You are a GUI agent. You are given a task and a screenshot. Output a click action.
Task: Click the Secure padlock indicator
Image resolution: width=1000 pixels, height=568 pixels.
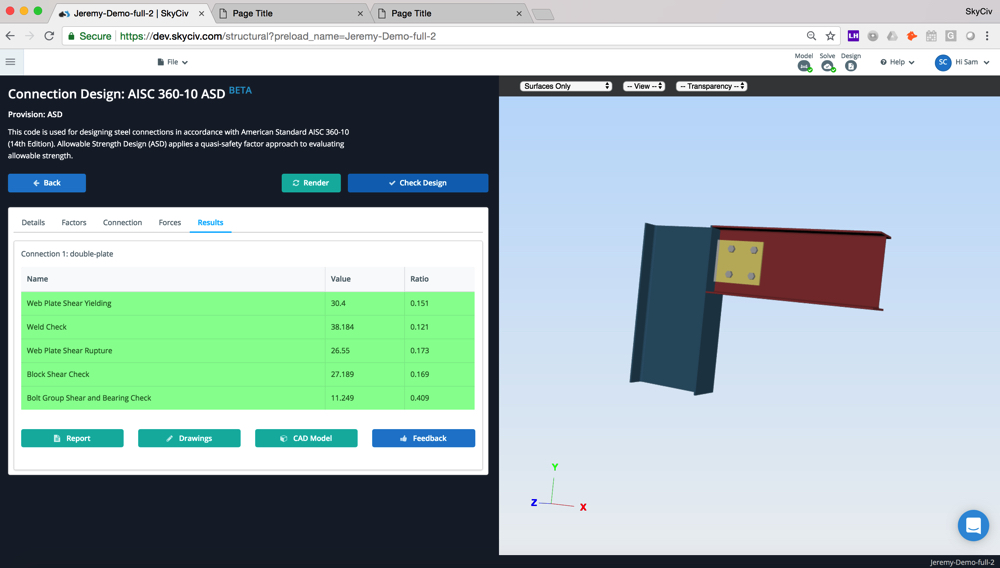tap(89, 36)
